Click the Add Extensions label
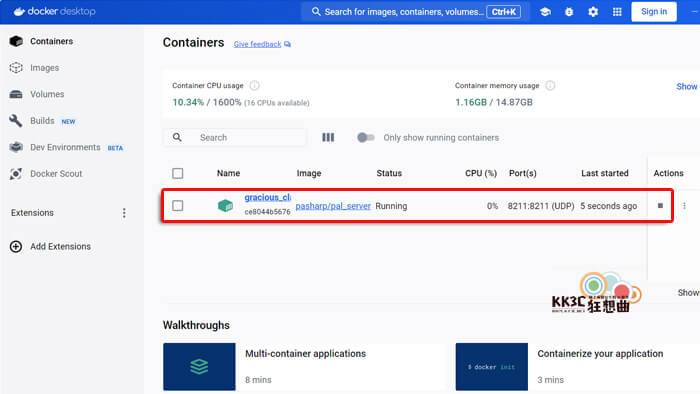Screen dimensions: 700x394 60,246
